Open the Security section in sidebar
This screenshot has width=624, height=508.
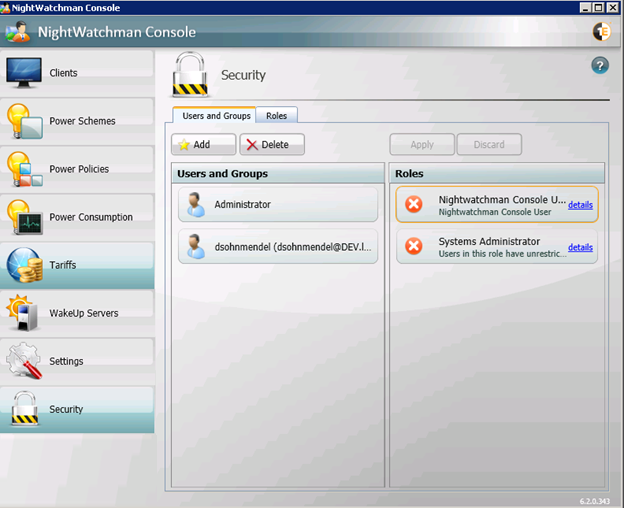pyautogui.click(x=66, y=409)
